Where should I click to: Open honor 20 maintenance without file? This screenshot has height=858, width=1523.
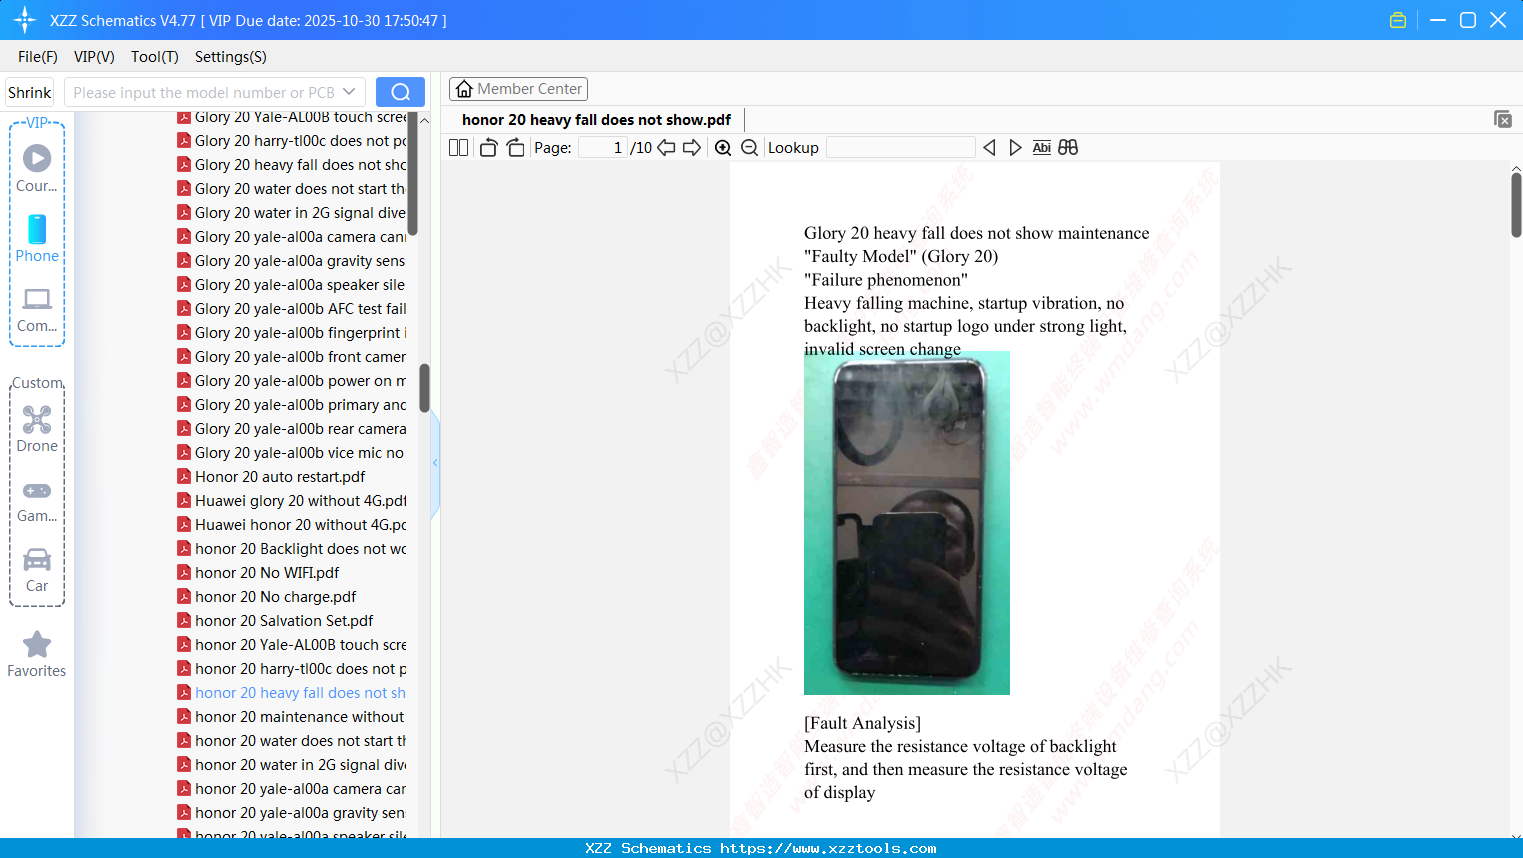coord(291,717)
